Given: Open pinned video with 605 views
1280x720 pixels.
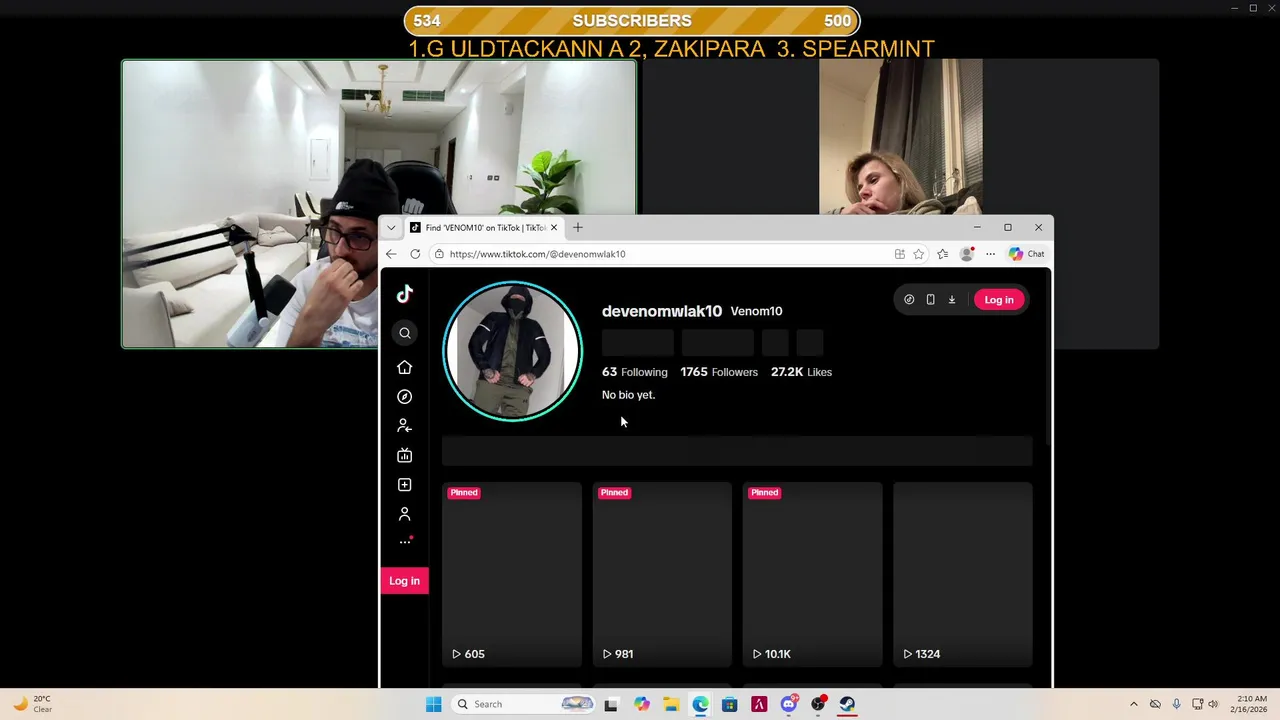Looking at the screenshot, I should (x=512, y=574).
